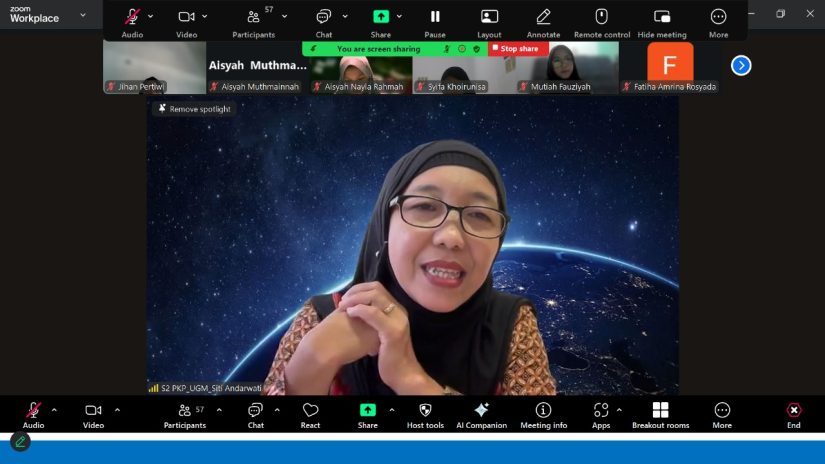This screenshot has width=825, height=464.
Task: Show next participants with blue arrow
Action: (741, 66)
